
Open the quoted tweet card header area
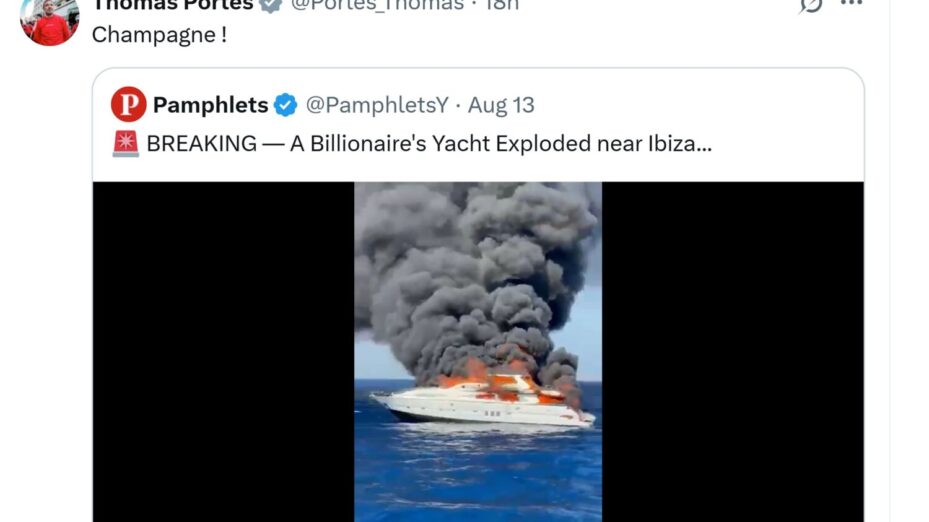(478, 125)
